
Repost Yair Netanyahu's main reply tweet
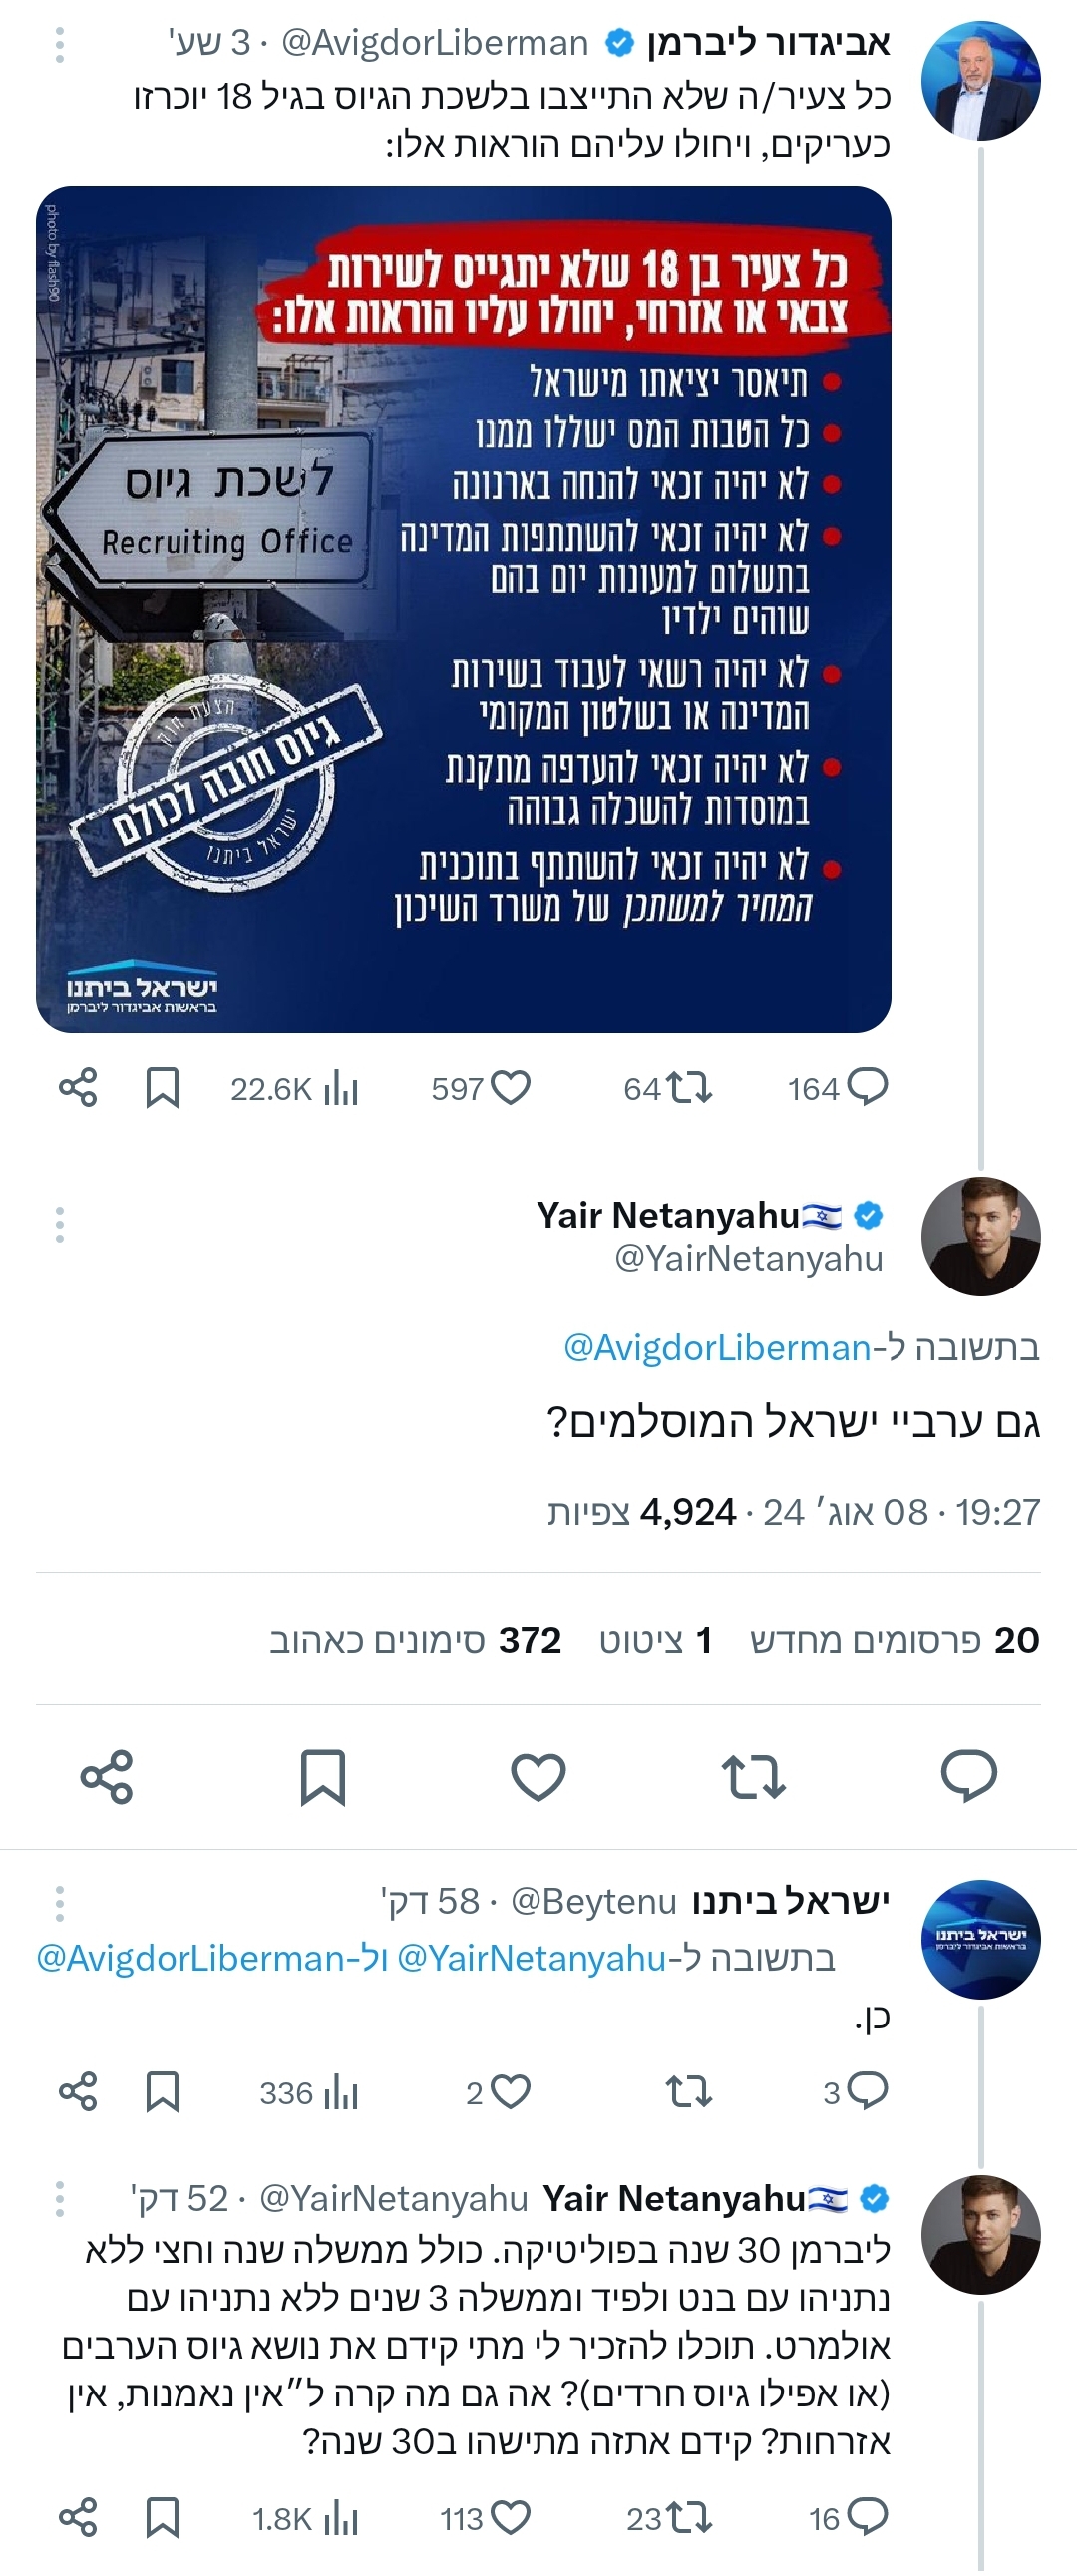click(754, 1776)
